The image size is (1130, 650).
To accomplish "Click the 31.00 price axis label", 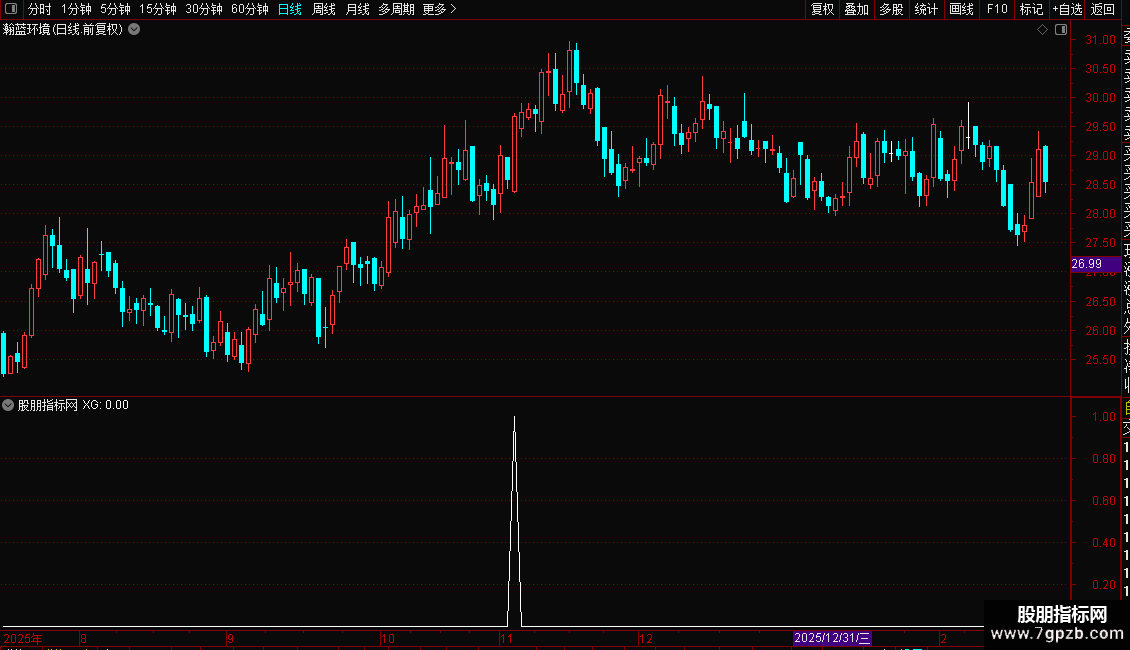I will [1100, 40].
